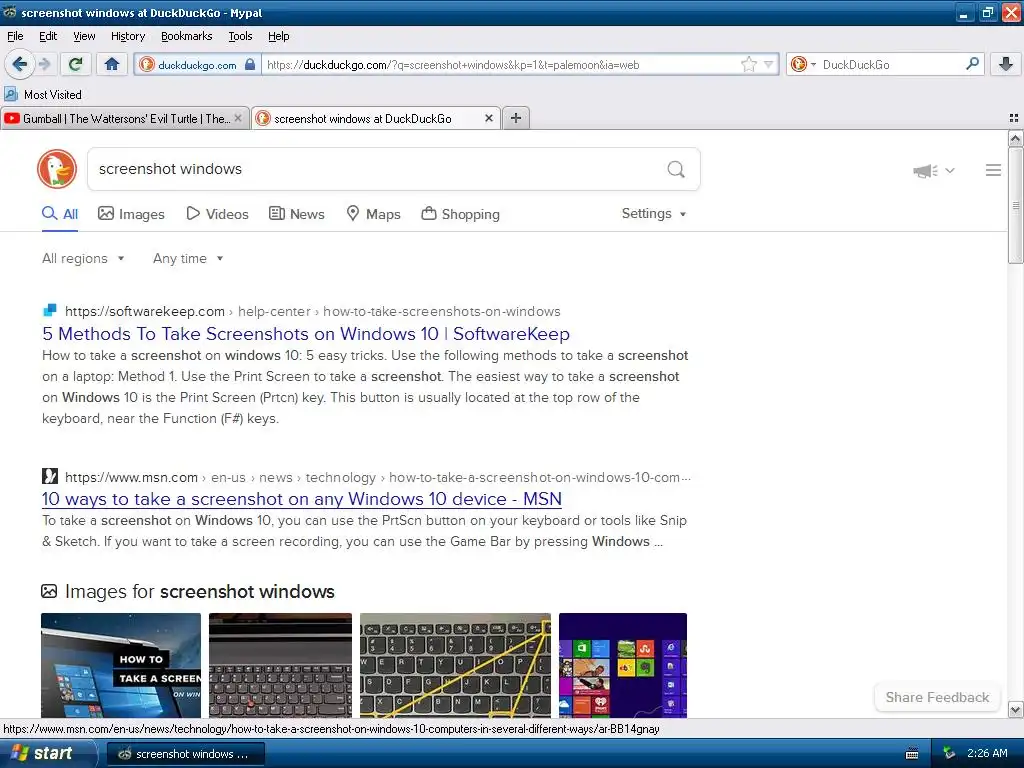
Task: Open the hamburger side menu
Action: 993,170
